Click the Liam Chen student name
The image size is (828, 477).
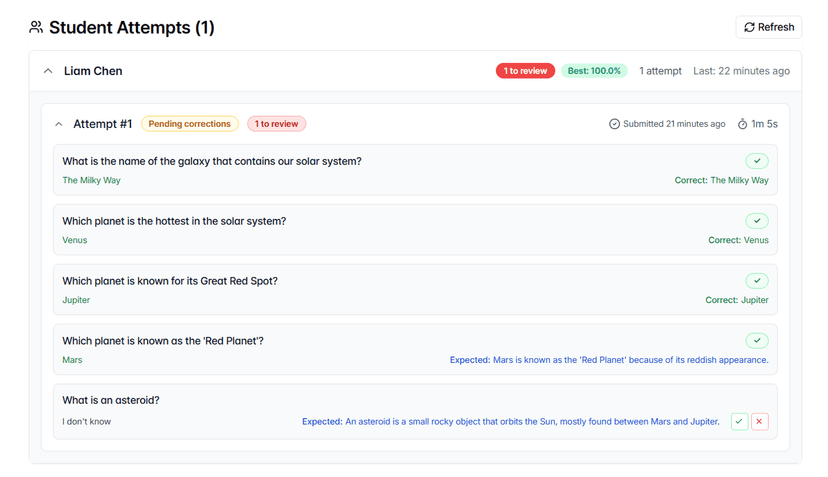pyautogui.click(x=93, y=71)
